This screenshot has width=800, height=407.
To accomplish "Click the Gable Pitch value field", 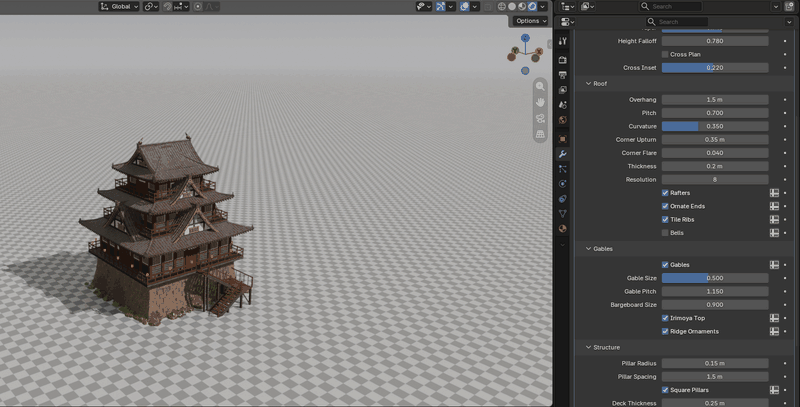I will 715,291.
